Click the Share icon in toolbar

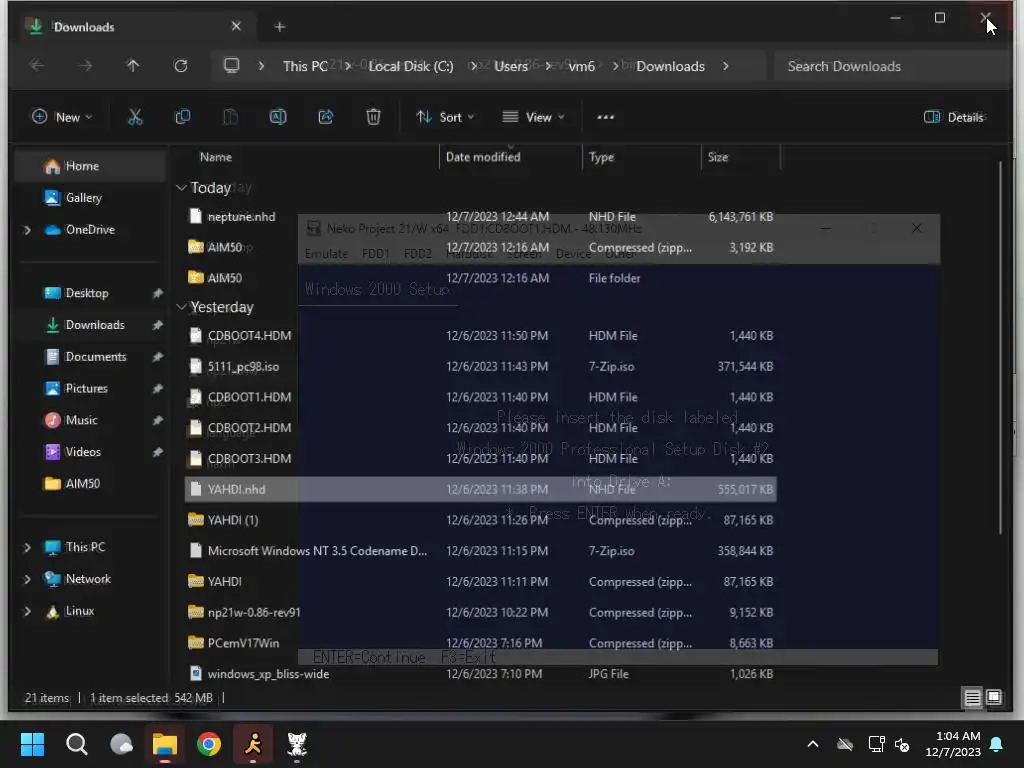[326, 117]
